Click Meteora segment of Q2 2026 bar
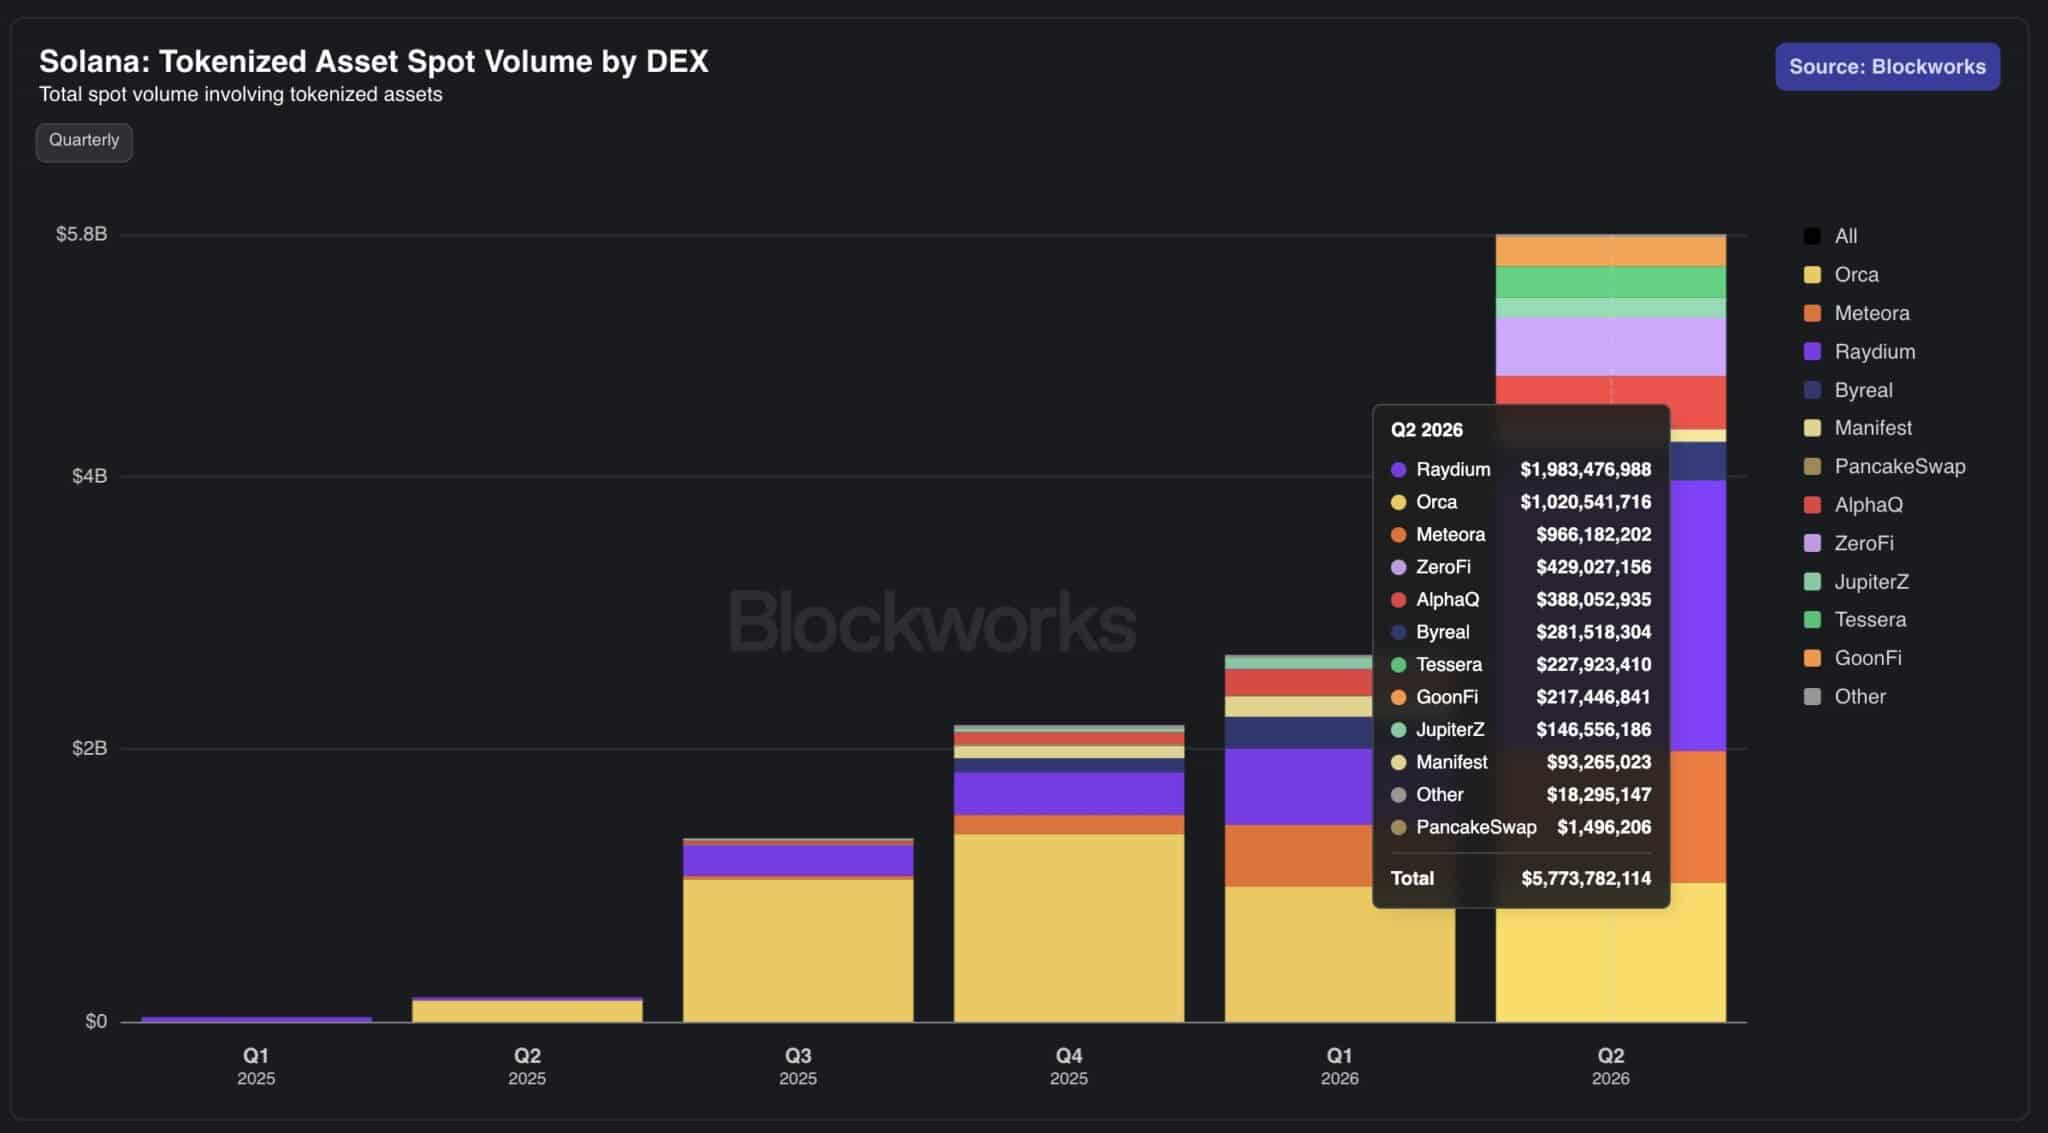 1698,817
